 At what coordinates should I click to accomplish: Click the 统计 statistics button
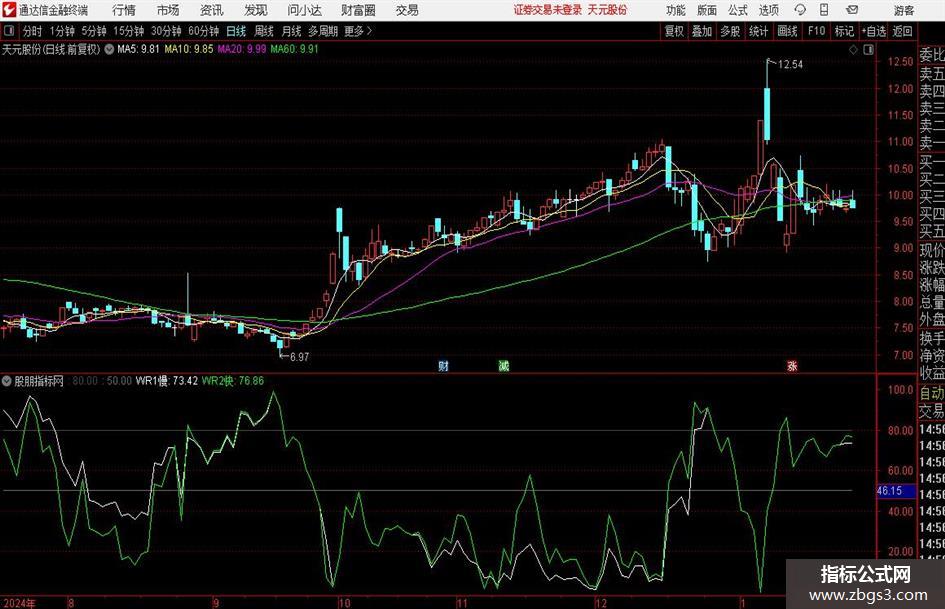click(x=758, y=31)
